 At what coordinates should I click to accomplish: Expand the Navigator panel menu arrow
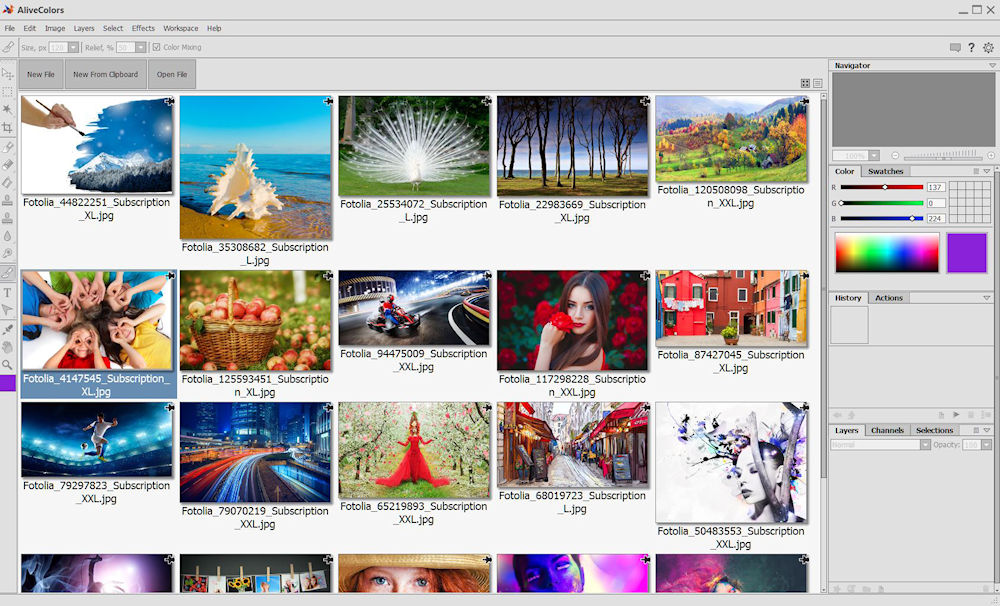click(x=992, y=66)
